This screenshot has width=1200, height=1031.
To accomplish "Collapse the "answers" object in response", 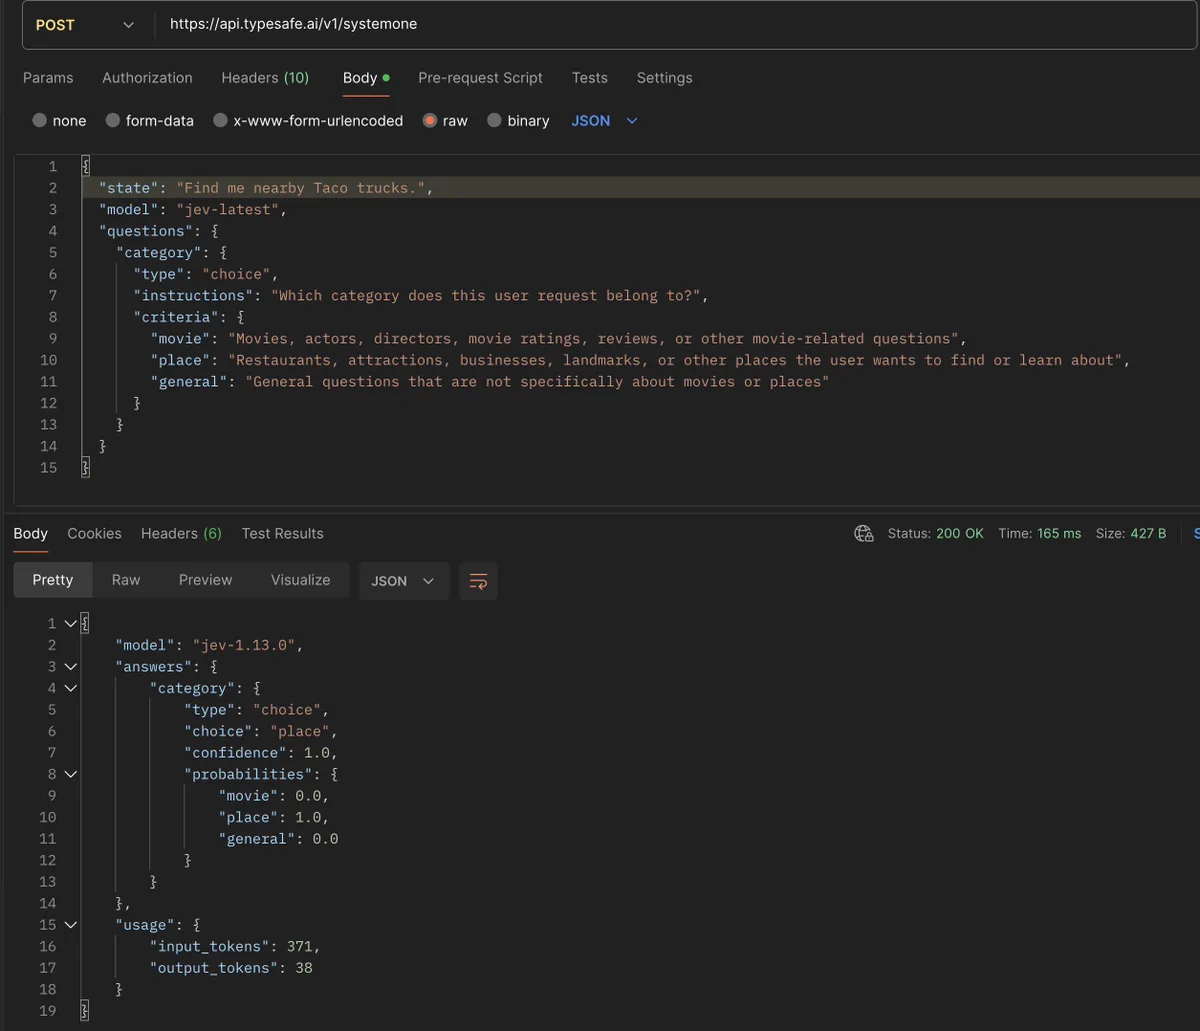I will click(70, 667).
